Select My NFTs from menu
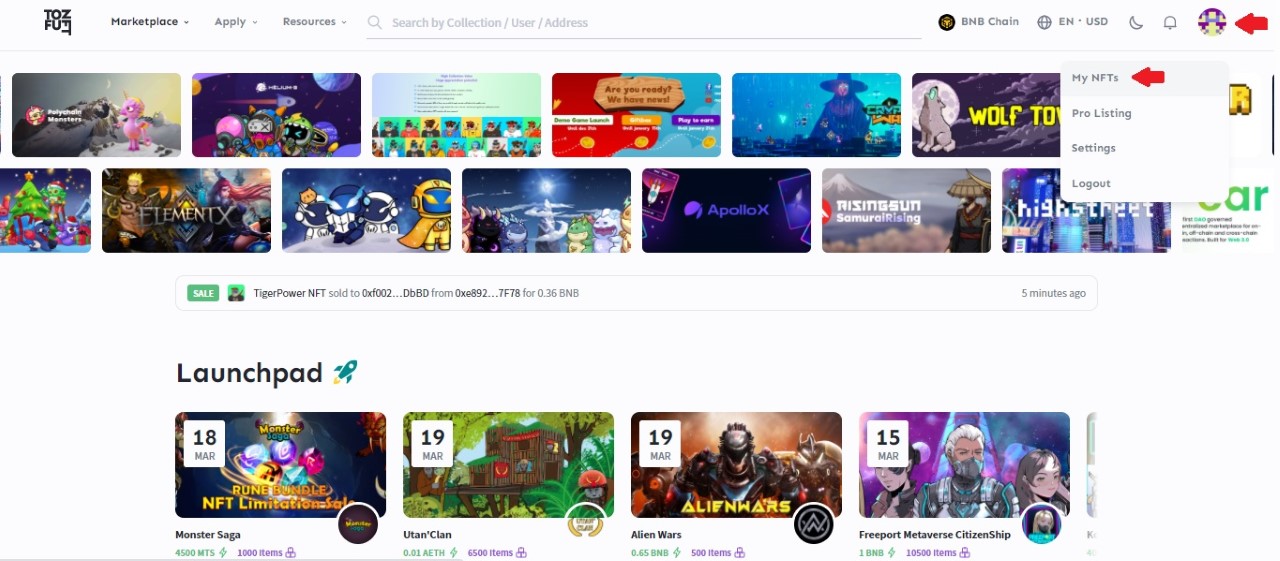 (x=1095, y=78)
